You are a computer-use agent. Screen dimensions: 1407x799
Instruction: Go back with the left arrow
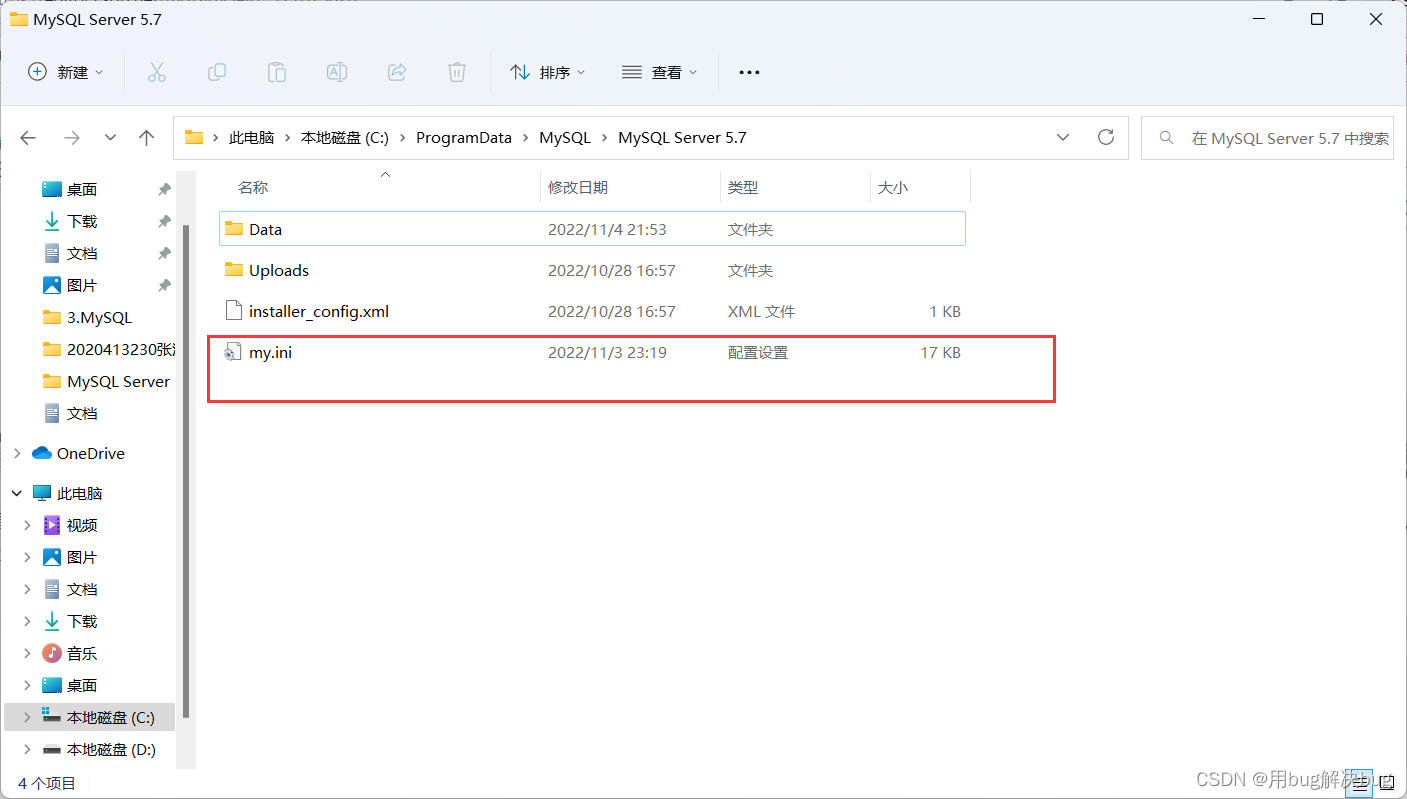pos(28,138)
